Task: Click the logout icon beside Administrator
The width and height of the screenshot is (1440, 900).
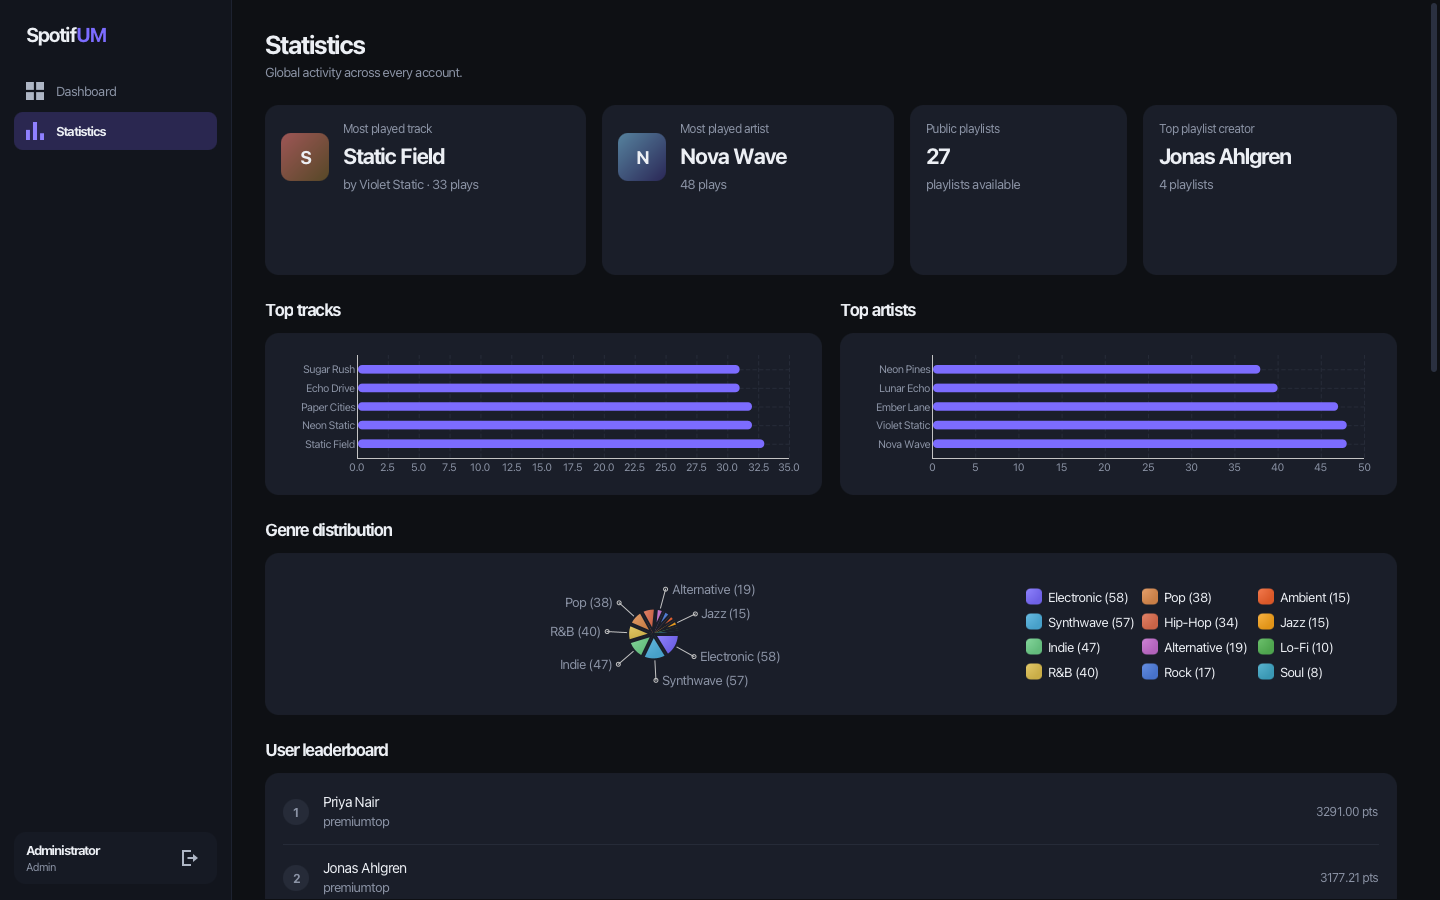Action: [189, 858]
